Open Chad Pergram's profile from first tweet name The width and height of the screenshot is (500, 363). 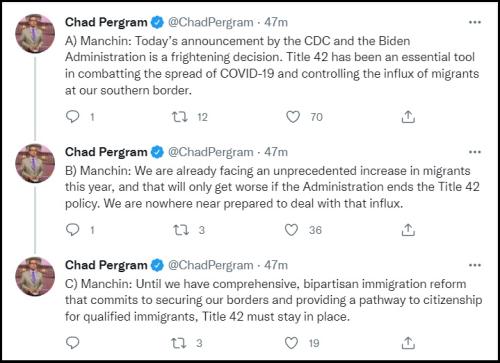pyautogui.click(x=106, y=22)
